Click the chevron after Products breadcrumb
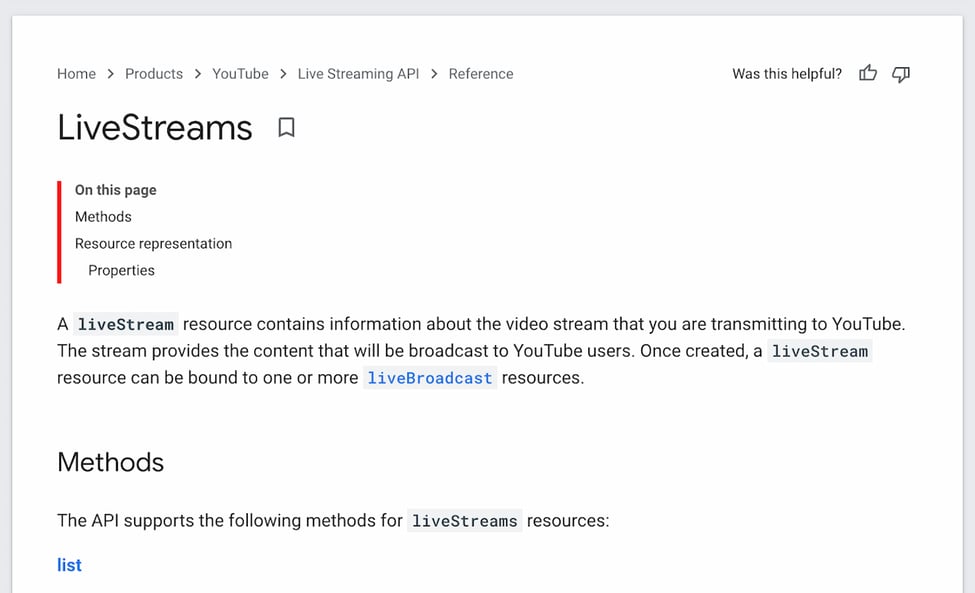 click(x=196, y=73)
